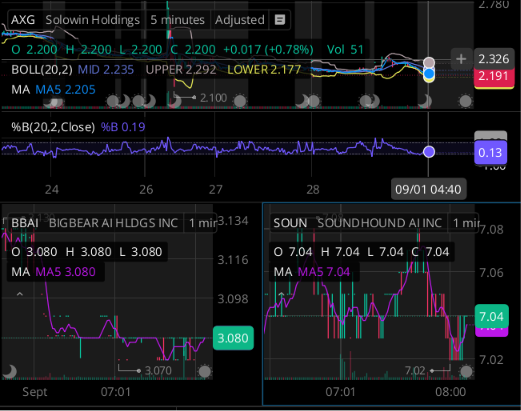Click the Sept label under BBAI chart
The height and width of the screenshot is (411, 521).
tap(35, 392)
